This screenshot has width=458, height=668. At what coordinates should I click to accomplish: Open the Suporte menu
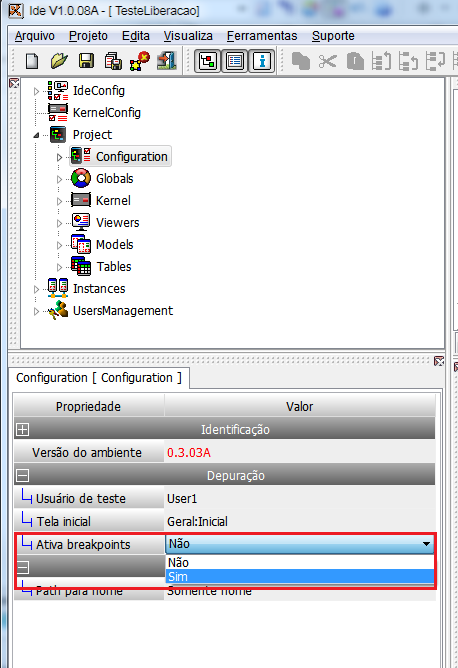coord(333,36)
